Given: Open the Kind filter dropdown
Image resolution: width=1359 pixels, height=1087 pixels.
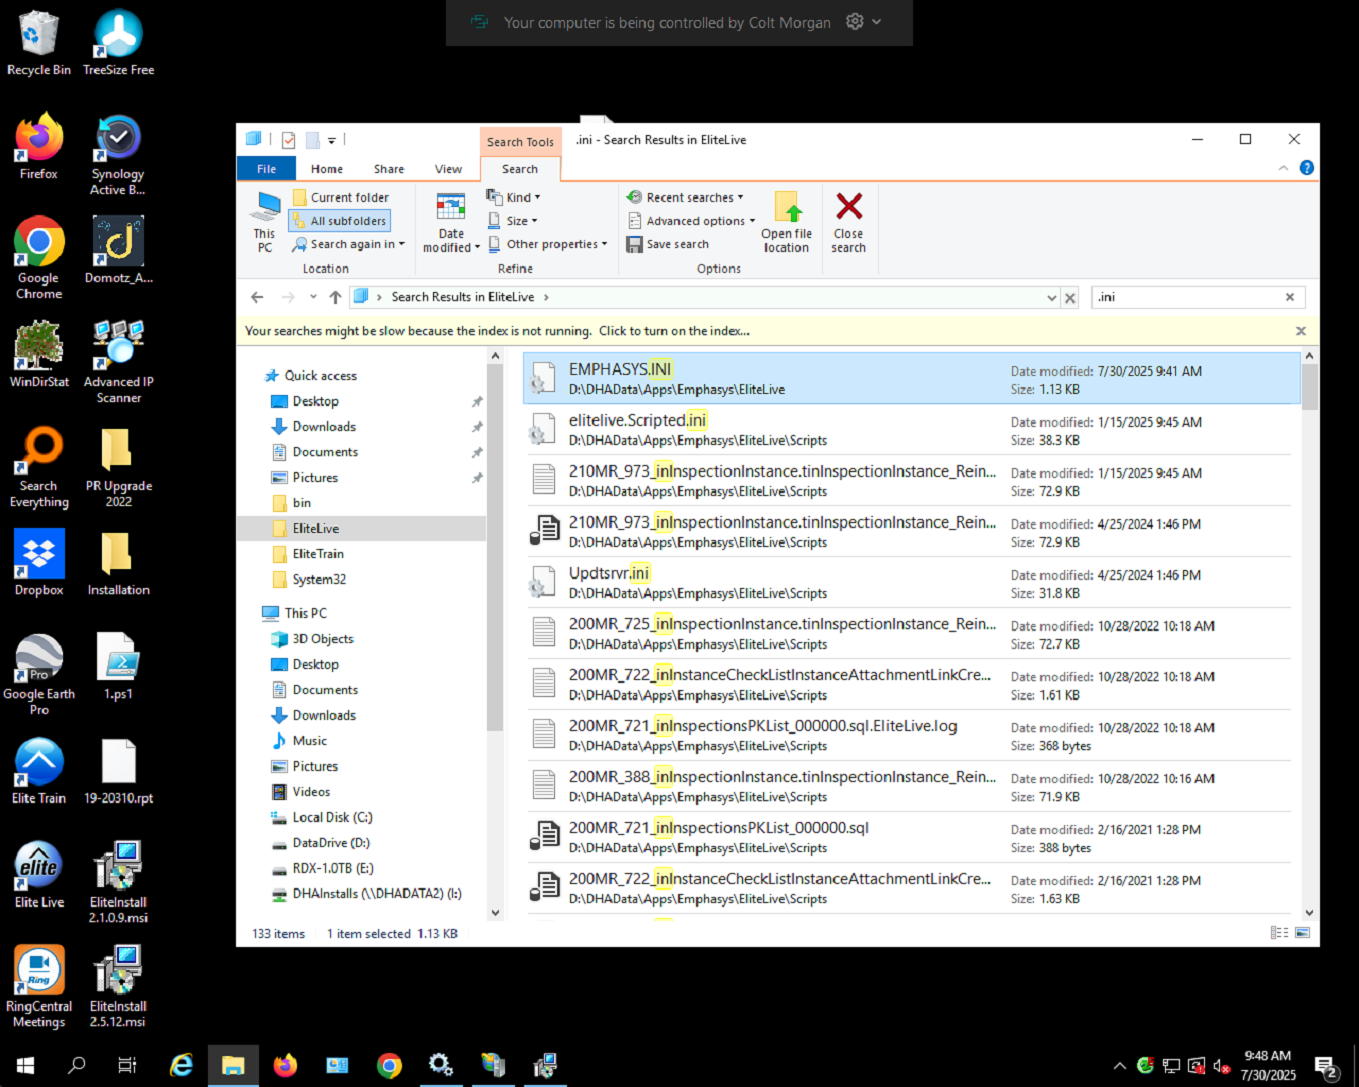Looking at the screenshot, I should tap(513, 197).
